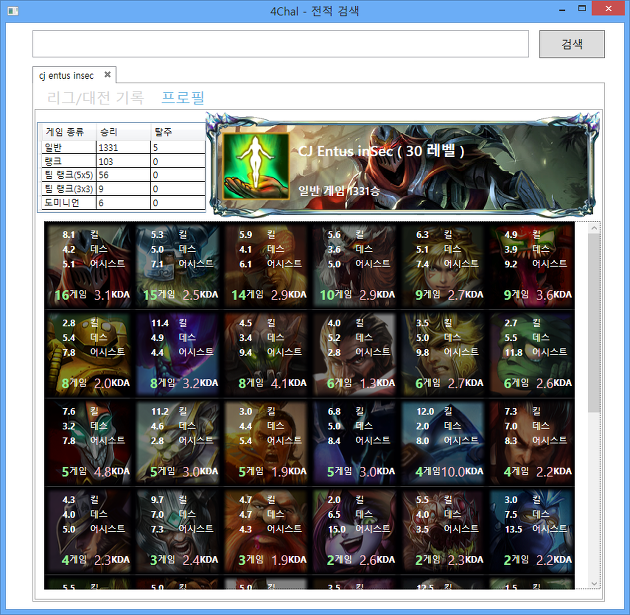Close the cj entus insec tab
Image resolution: width=630 pixels, height=615 pixels.
pos(107,75)
